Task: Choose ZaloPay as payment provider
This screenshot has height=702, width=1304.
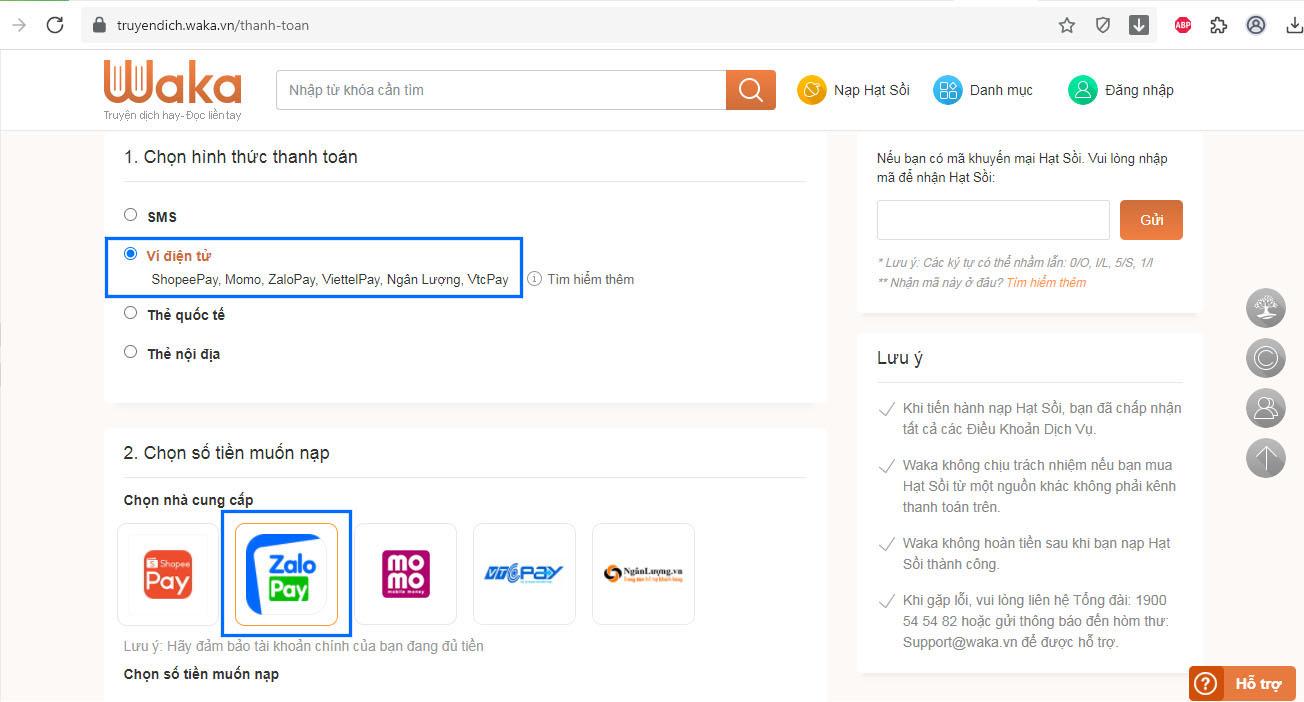Action: click(286, 574)
